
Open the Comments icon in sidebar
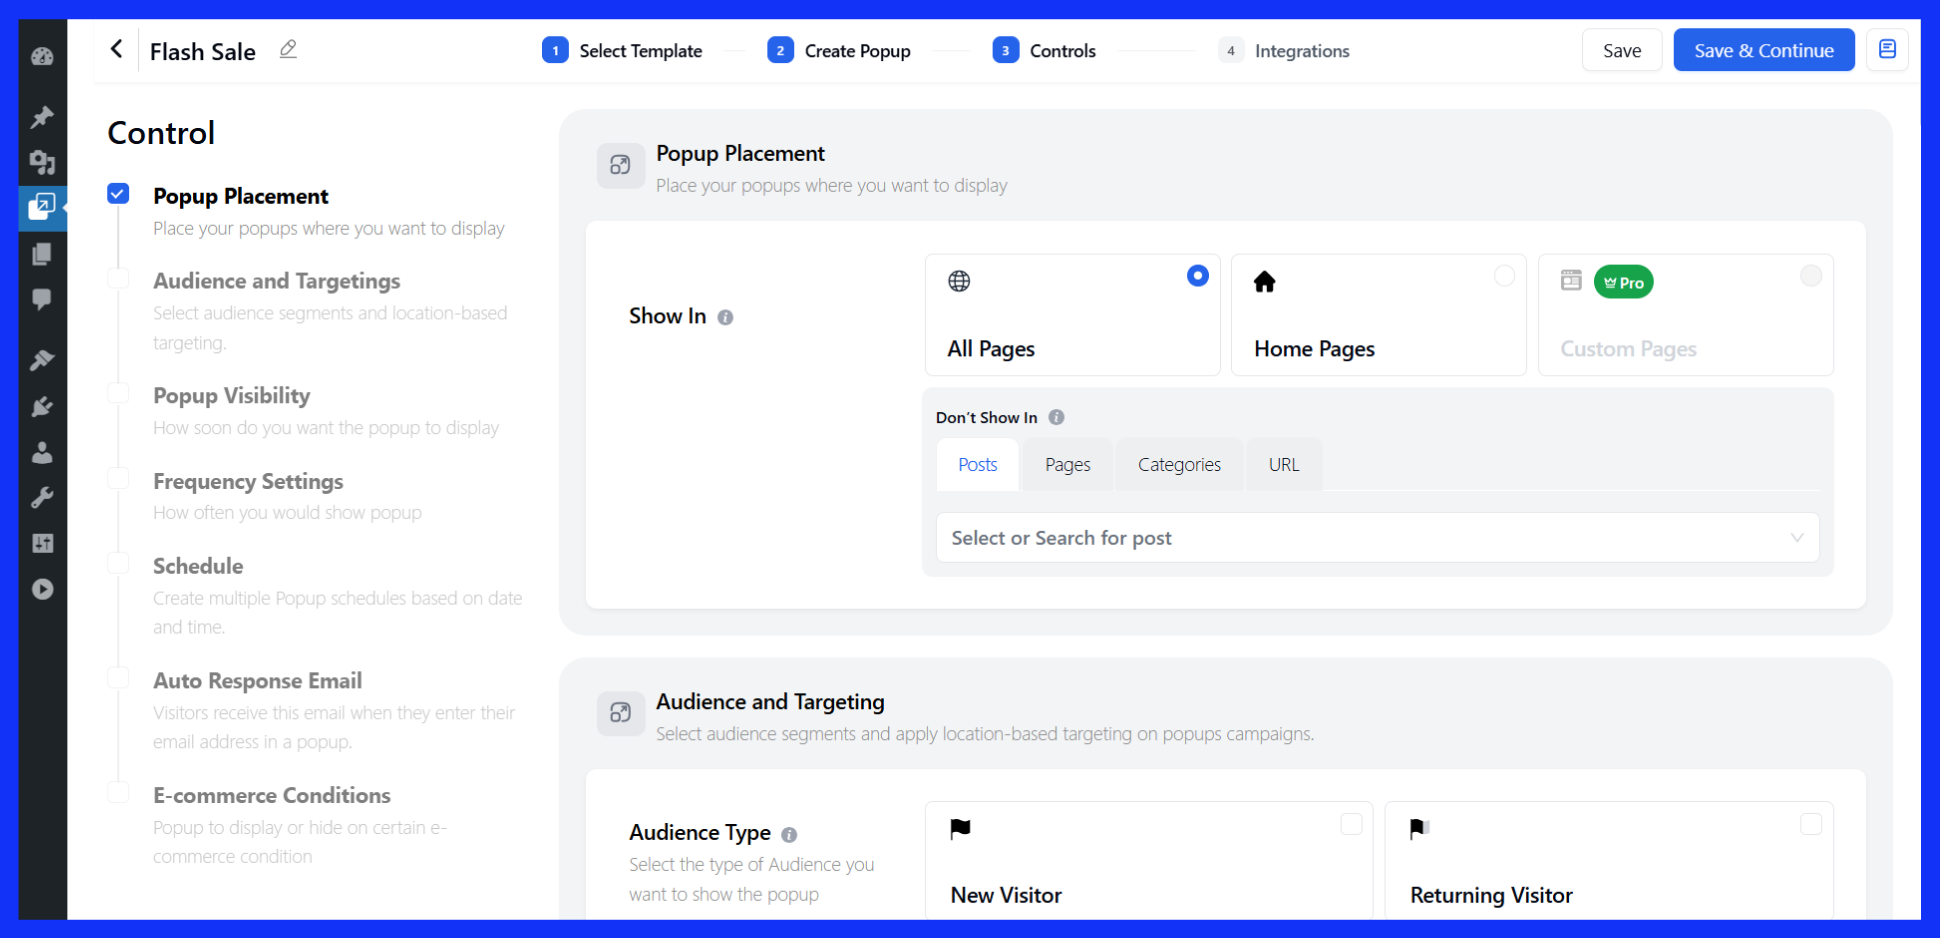(x=42, y=299)
